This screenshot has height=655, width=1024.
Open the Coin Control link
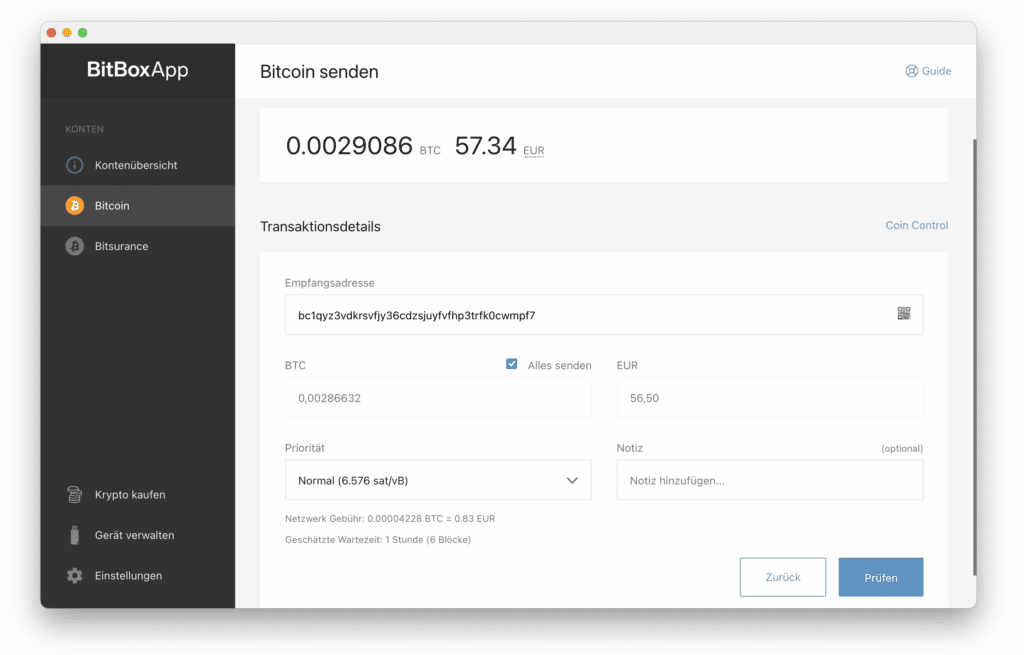point(916,225)
